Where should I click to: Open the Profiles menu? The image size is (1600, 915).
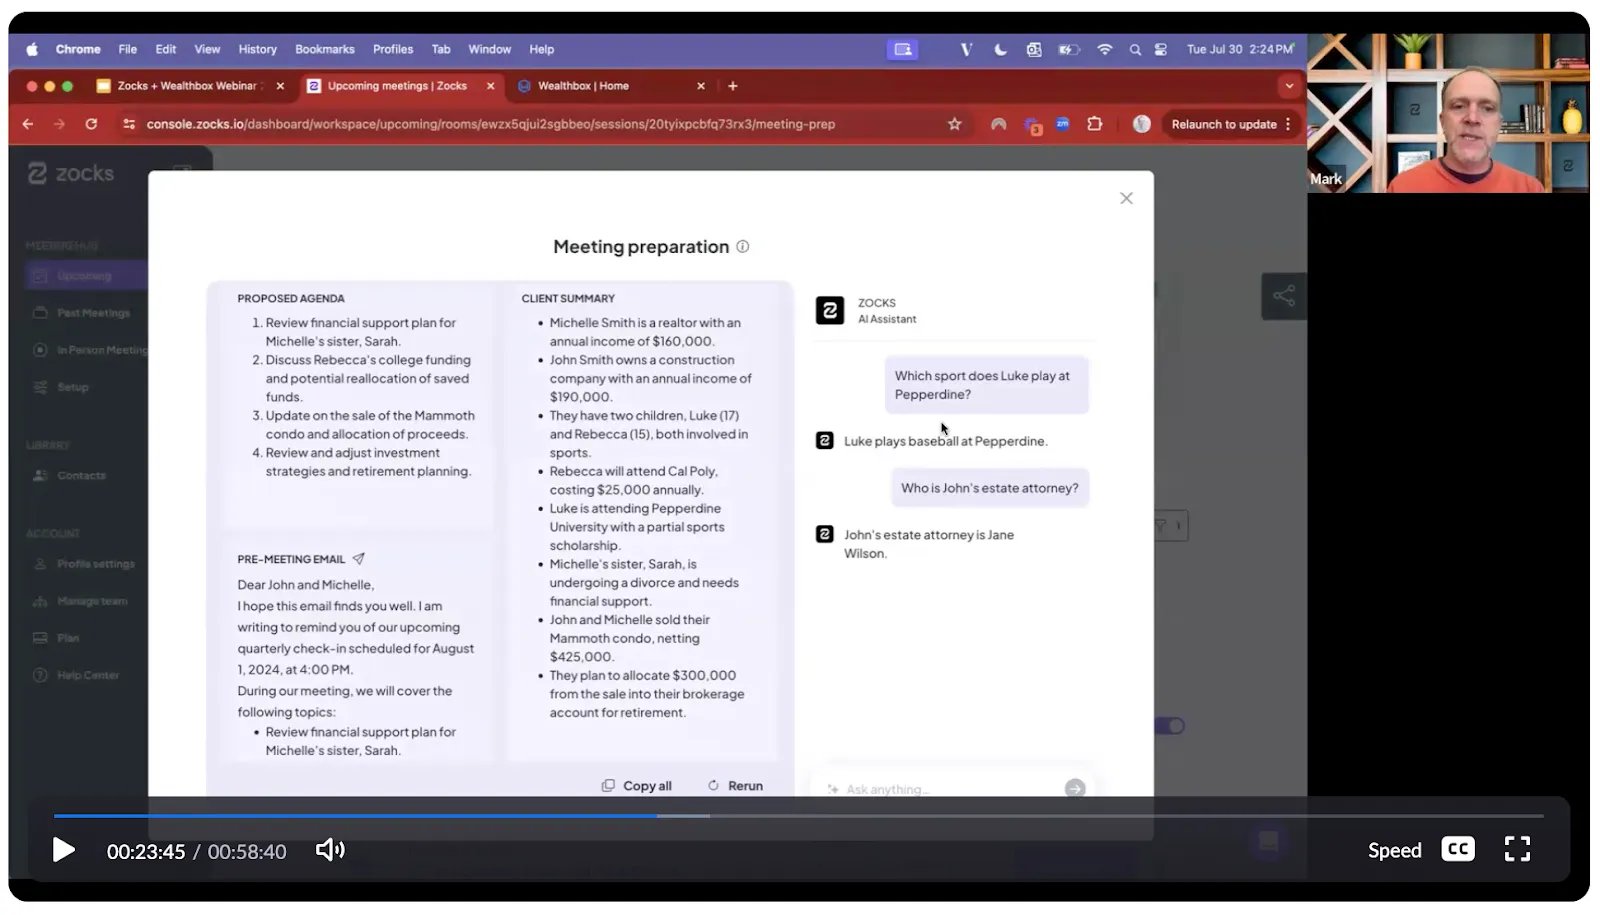click(393, 49)
